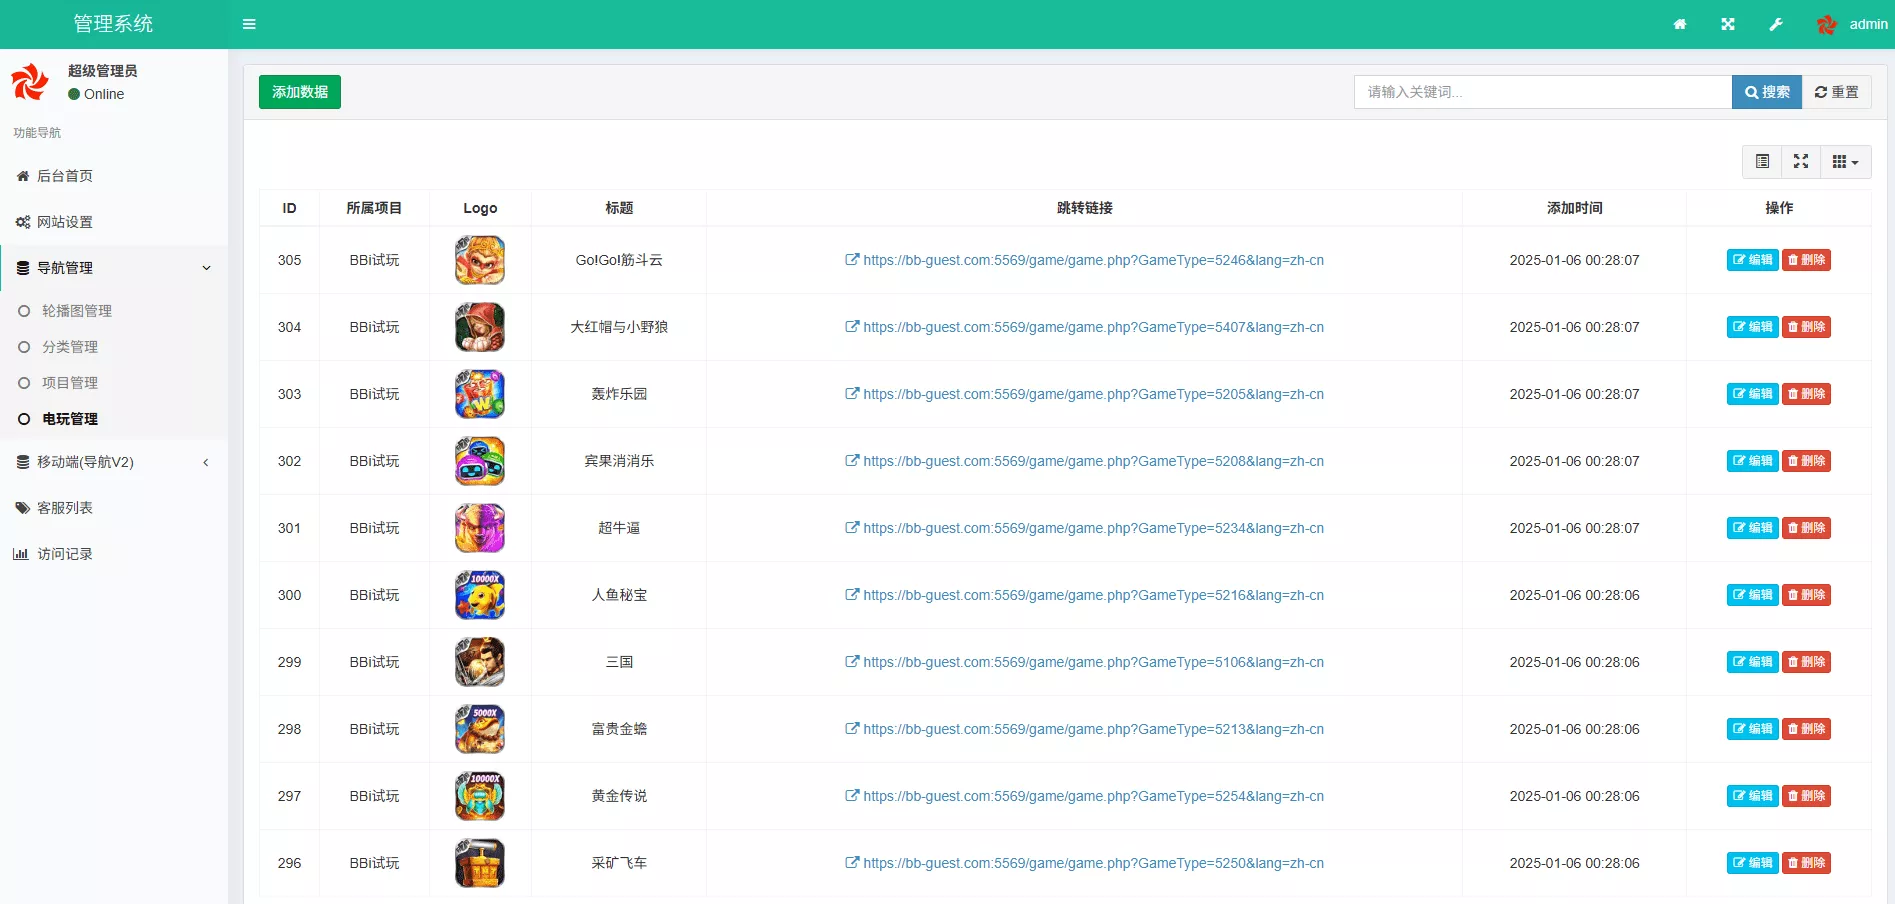This screenshot has height=904, width=1895.
Task: Expand the 移动端(导航V2) menu
Action: 114,462
